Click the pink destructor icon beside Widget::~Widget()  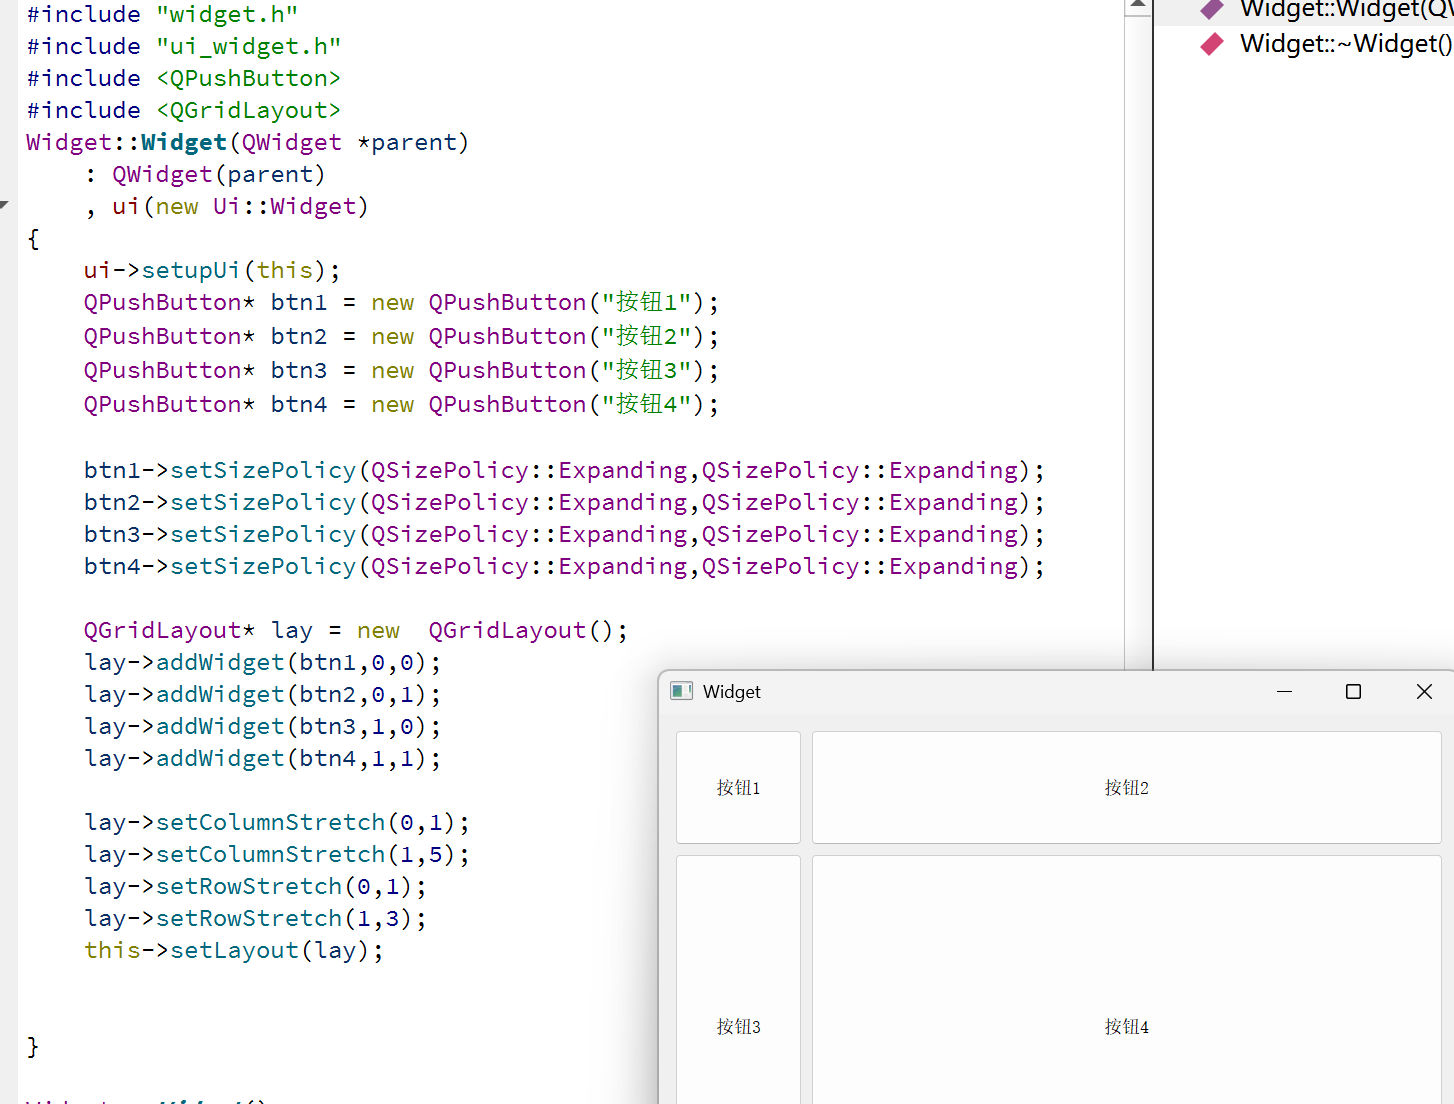[x=1212, y=44]
